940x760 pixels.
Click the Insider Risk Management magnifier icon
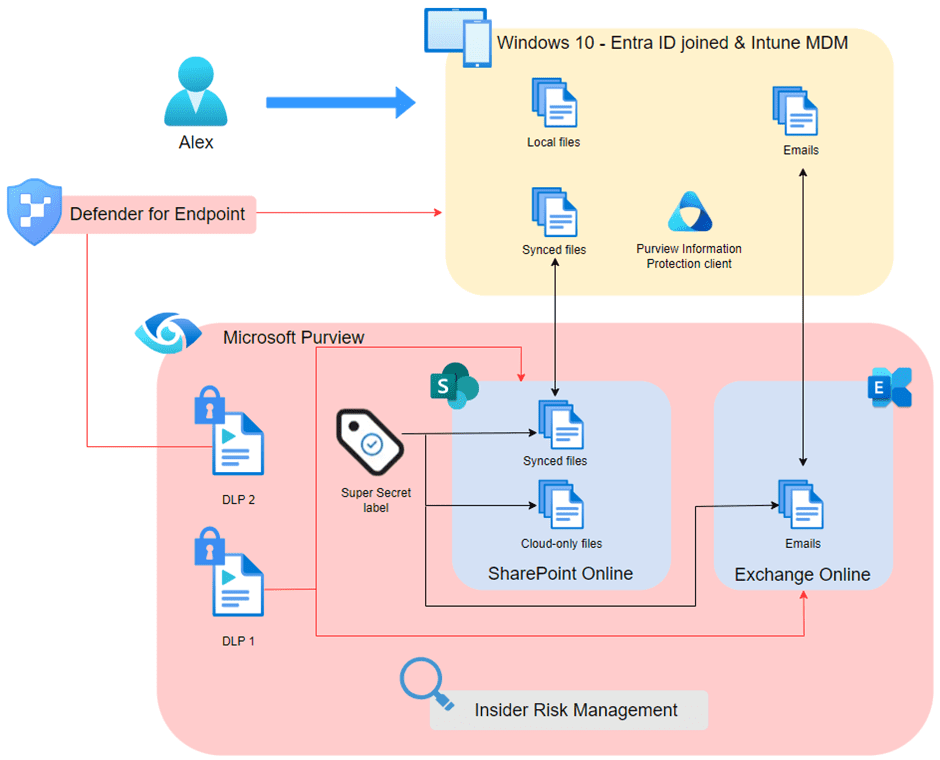tap(427, 684)
